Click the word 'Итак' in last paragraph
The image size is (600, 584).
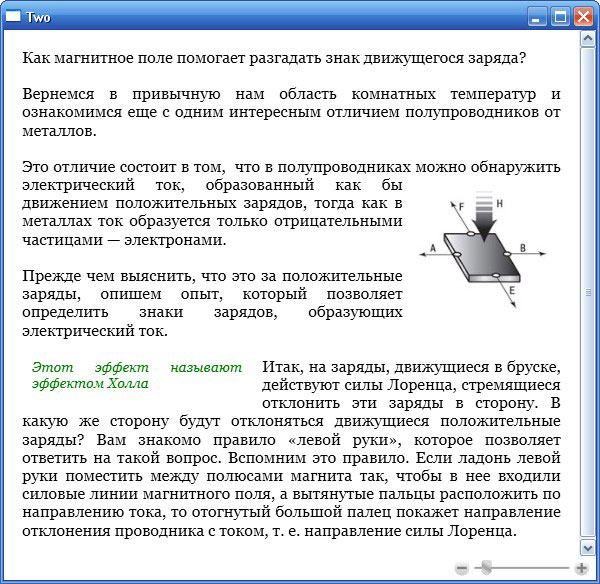click(x=282, y=367)
